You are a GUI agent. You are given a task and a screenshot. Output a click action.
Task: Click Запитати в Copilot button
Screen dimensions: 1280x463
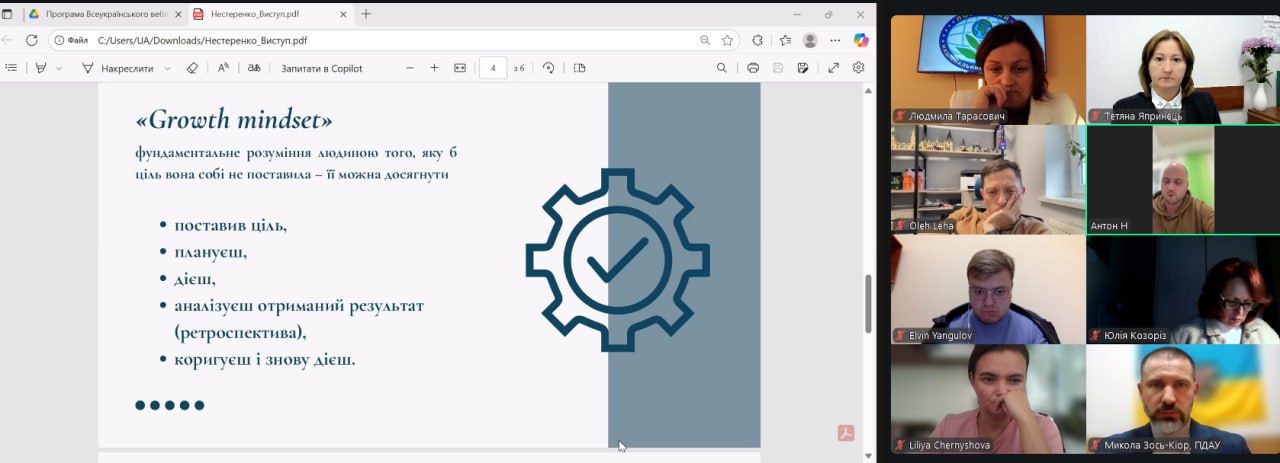pyautogui.click(x=321, y=68)
